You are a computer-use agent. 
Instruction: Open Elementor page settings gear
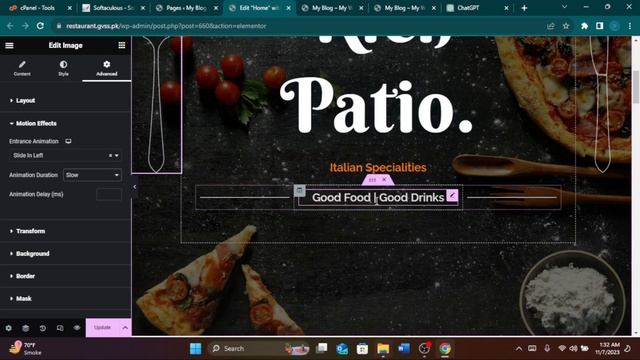point(9,328)
